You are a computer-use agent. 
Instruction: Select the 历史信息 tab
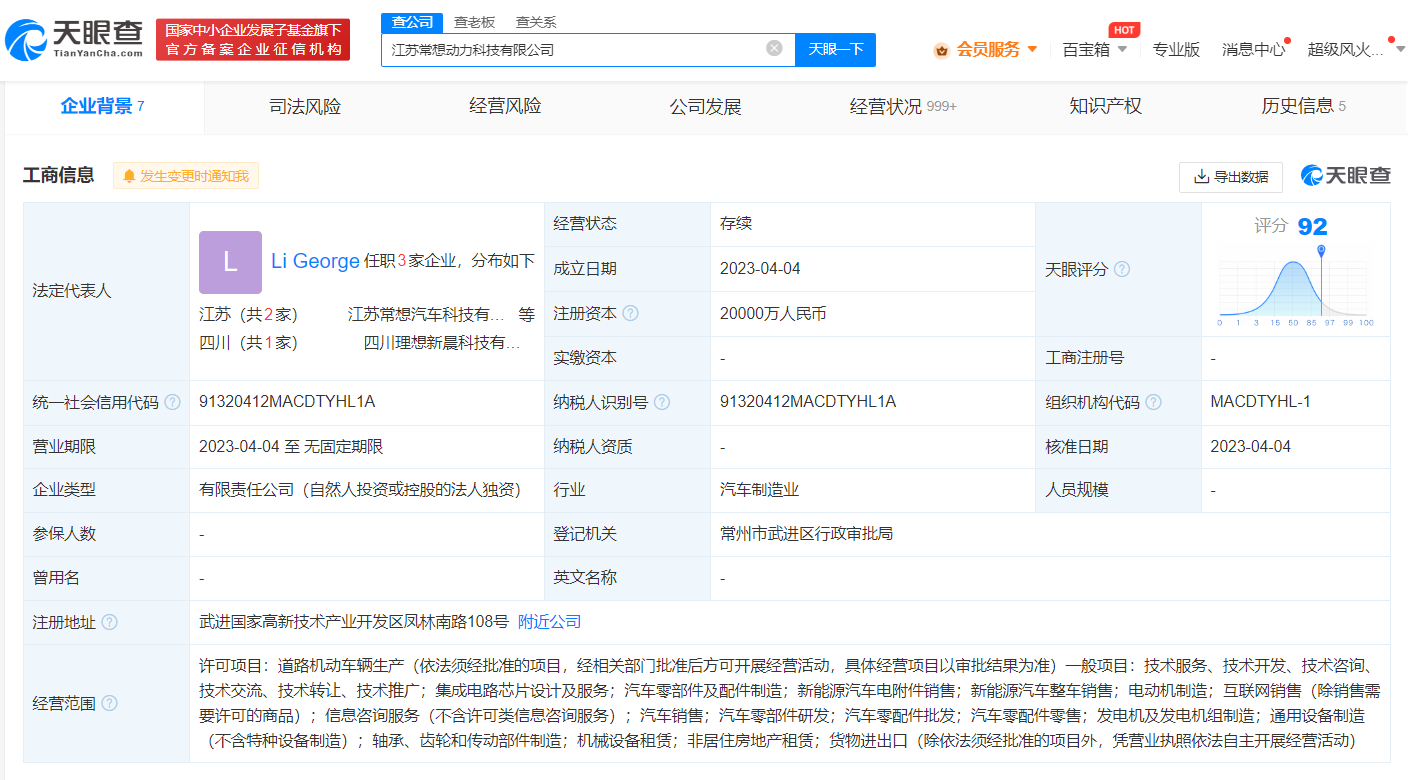coord(1303,106)
